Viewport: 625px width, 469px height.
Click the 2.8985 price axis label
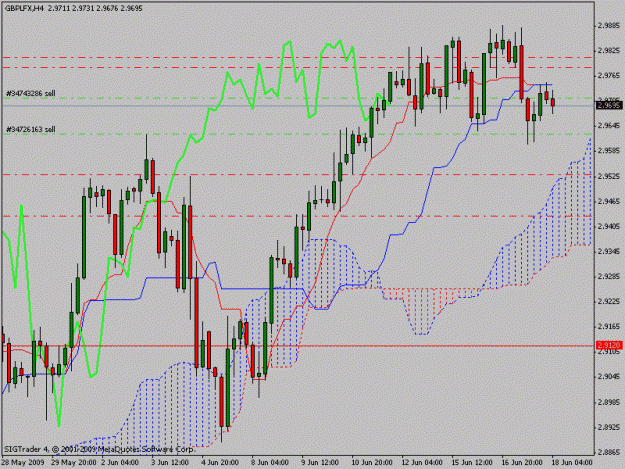pos(609,402)
